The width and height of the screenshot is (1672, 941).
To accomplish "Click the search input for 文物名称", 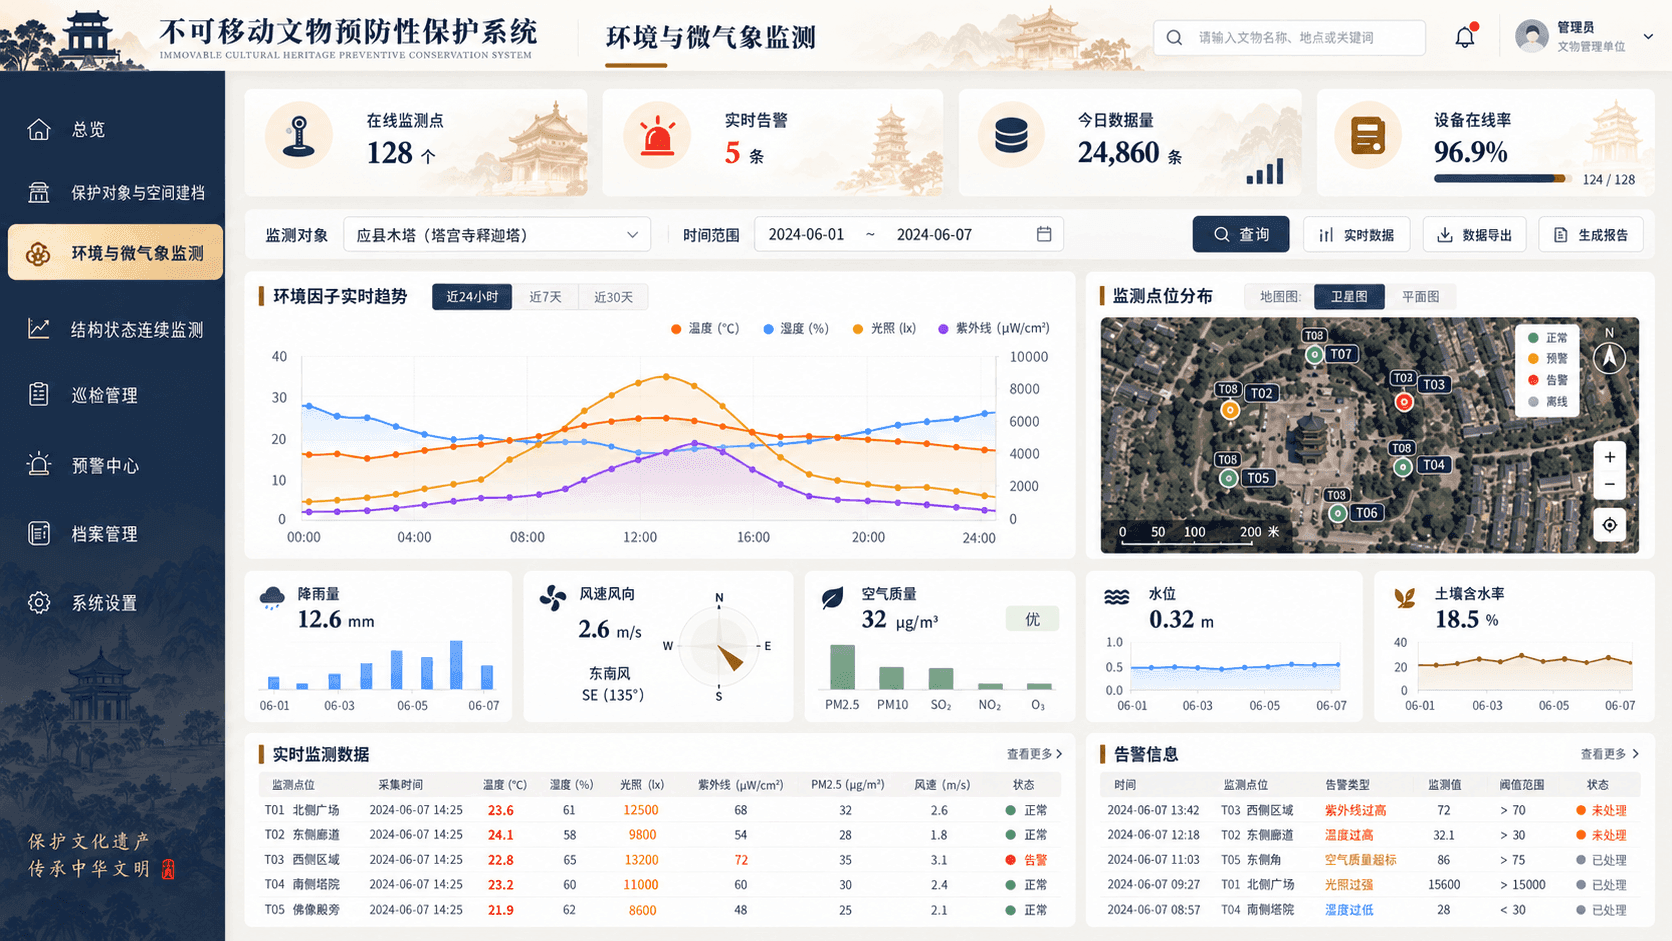I will [1289, 37].
